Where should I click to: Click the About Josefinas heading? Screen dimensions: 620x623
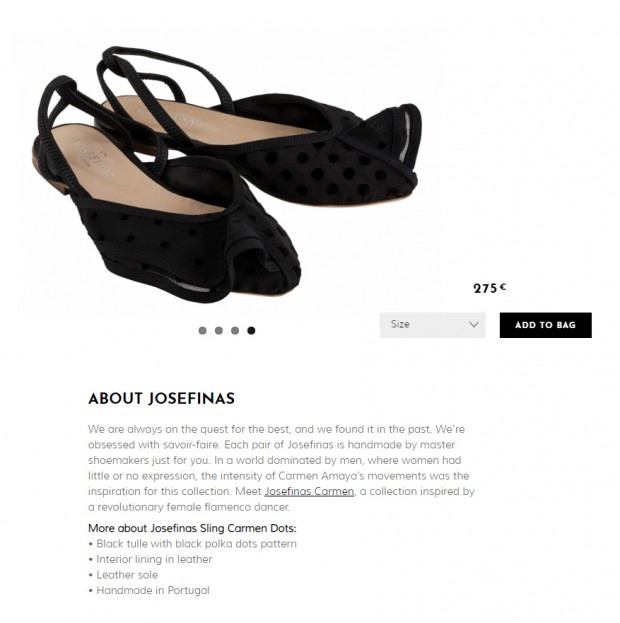(x=161, y=398)
